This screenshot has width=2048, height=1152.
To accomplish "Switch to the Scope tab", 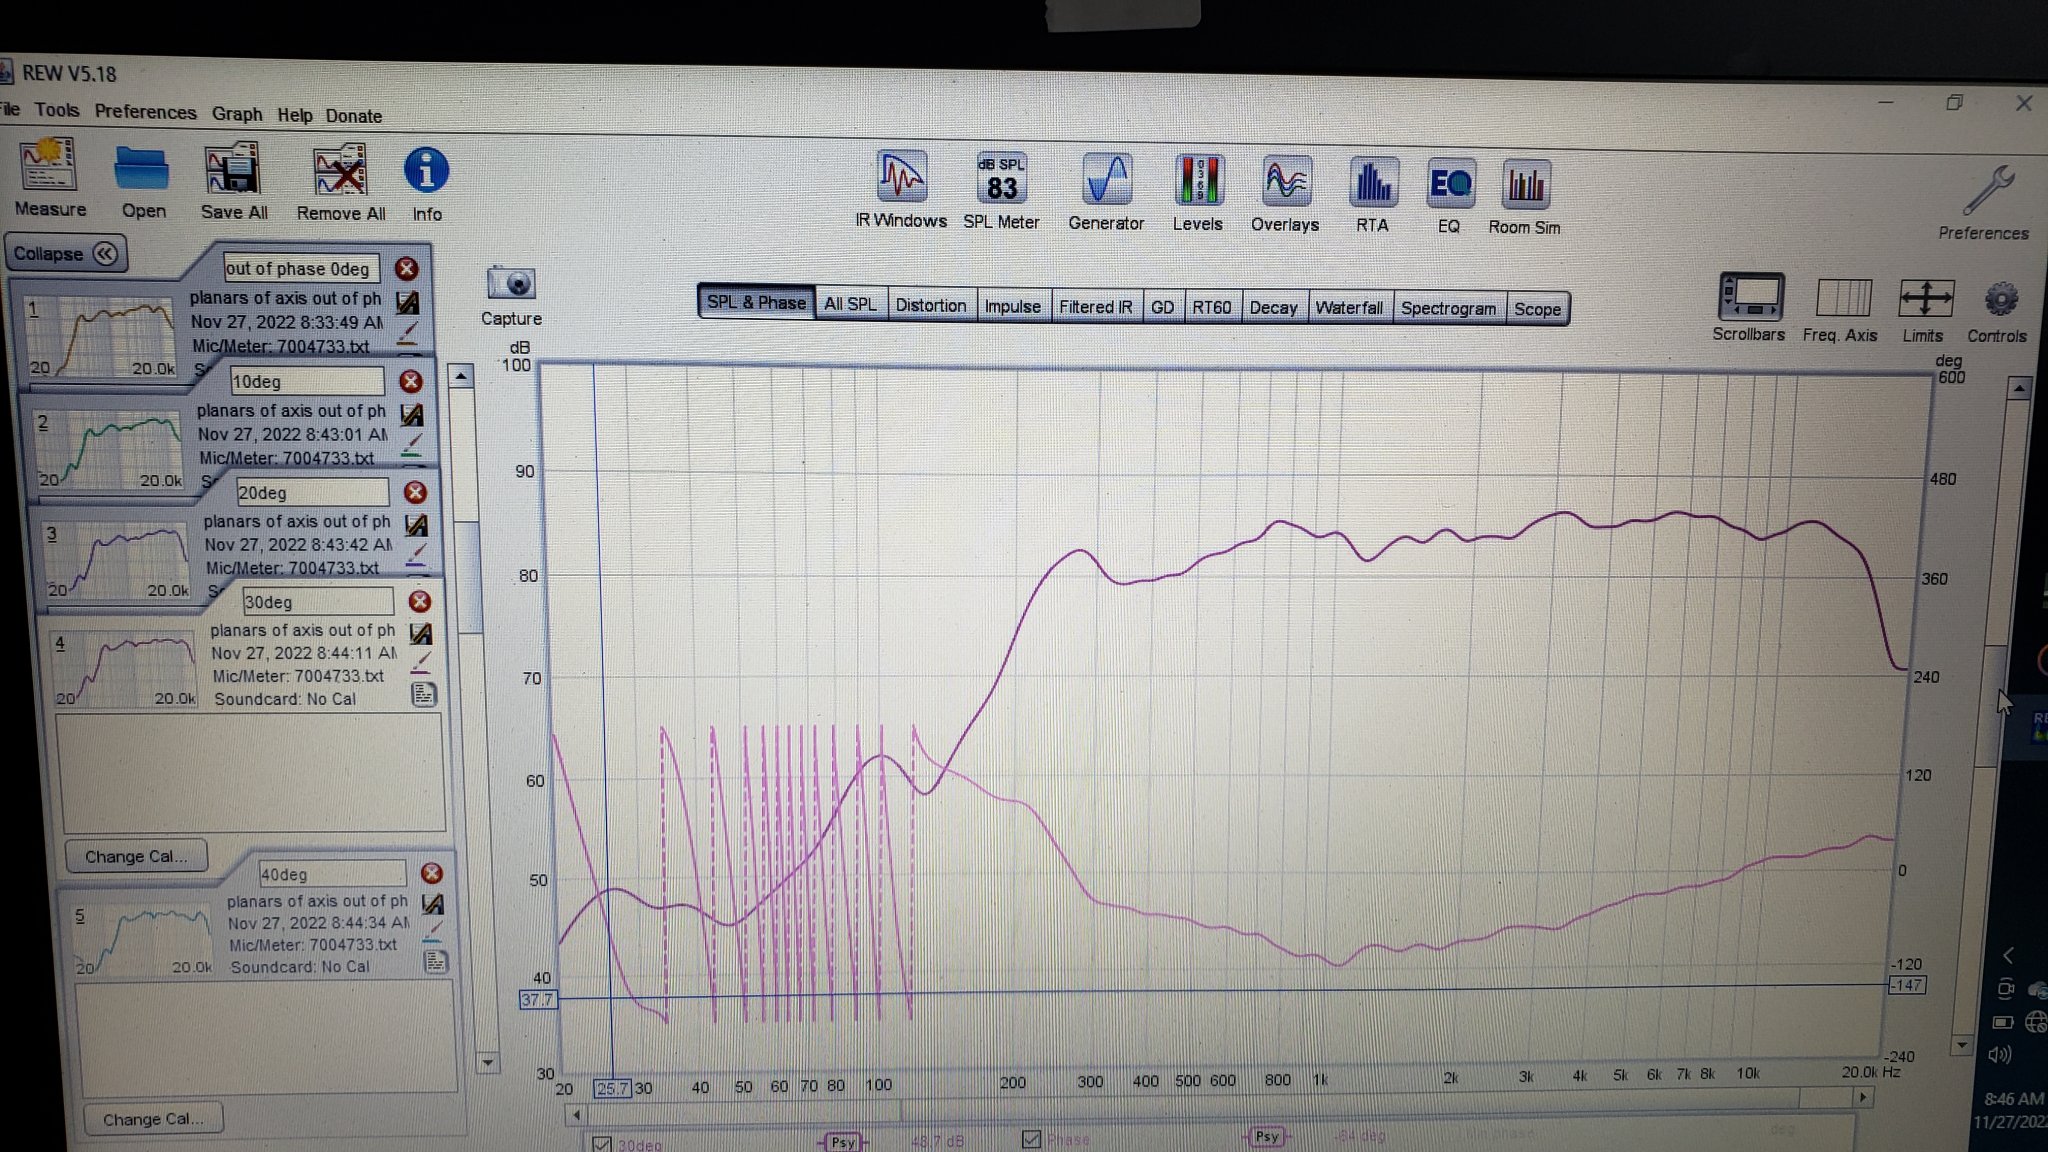I will (1537, 309).
